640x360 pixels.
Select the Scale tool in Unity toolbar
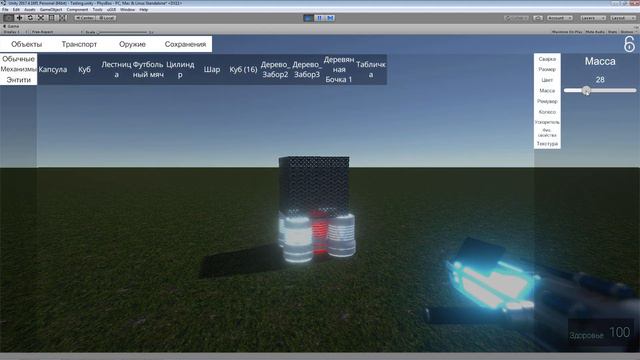pyautogui.click(x=41, y=18)
